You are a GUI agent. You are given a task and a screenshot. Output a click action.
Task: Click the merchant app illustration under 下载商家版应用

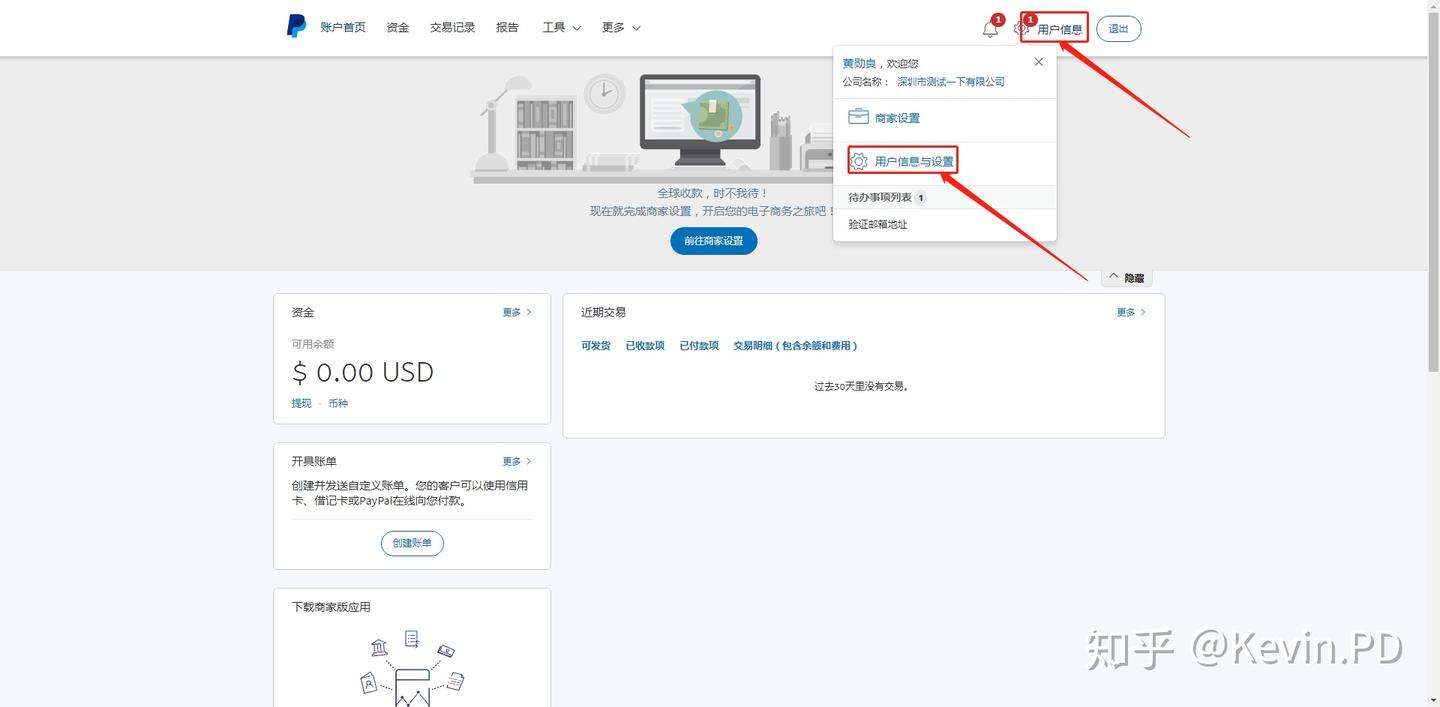point(412,663)
